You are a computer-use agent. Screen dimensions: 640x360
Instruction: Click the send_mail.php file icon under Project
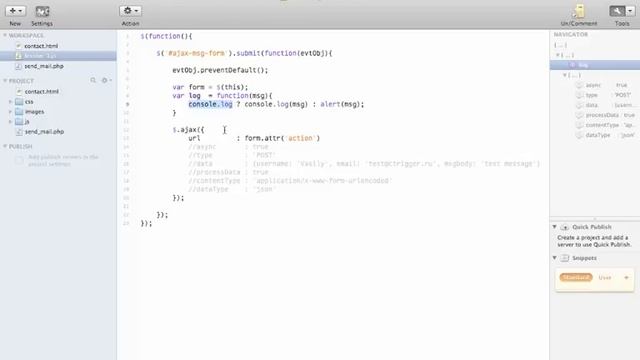point(19,131)
